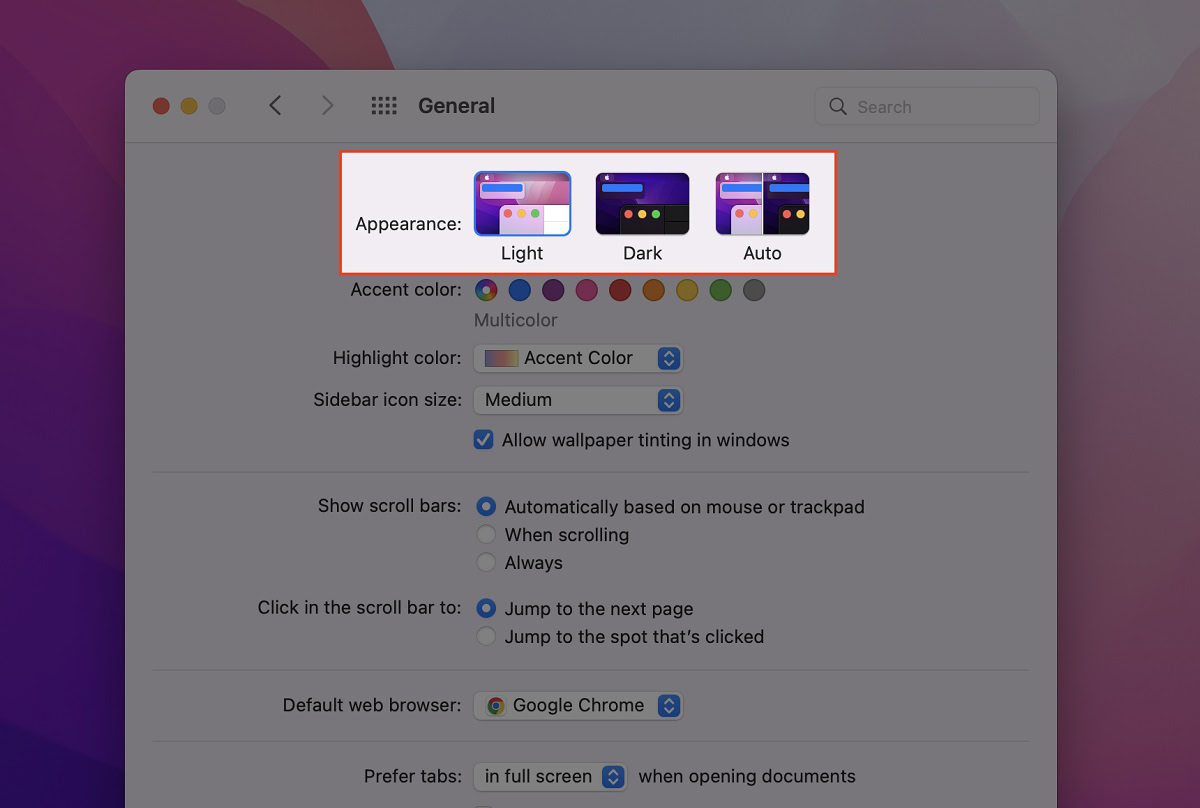1200x808 pixels.
Task: Click in the Search field
Action: click(927, 106)
